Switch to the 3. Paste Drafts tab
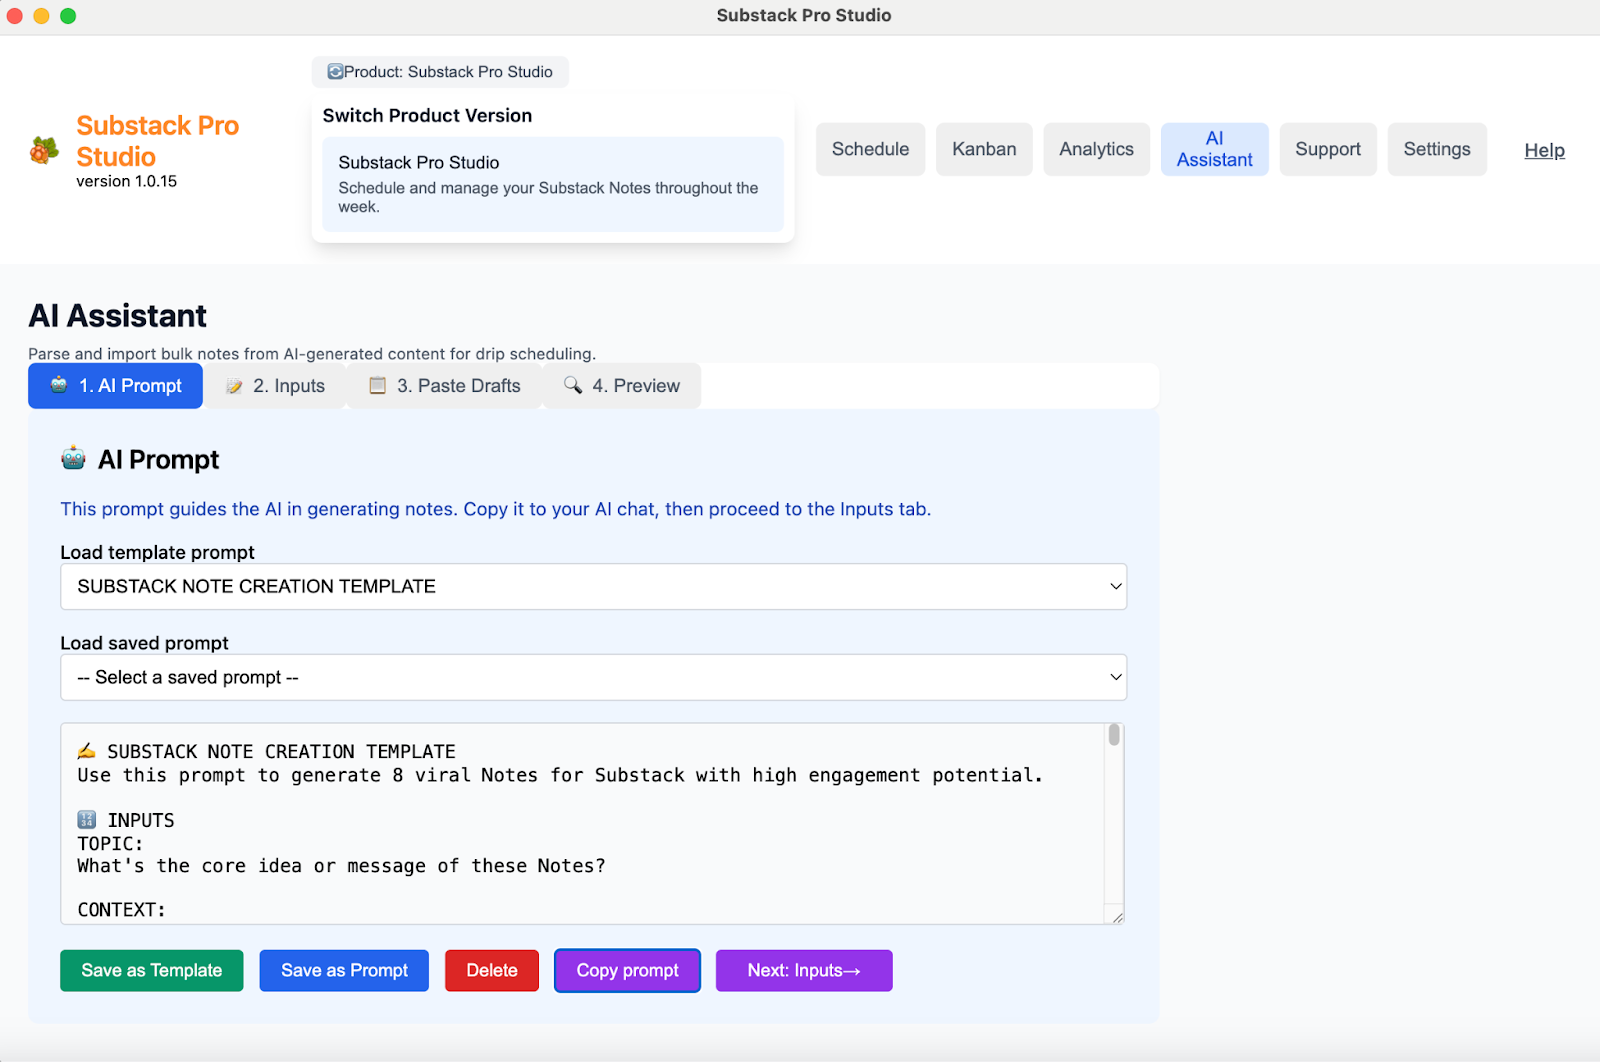Screen dimensions: 1600x1062 pos(445,386)
